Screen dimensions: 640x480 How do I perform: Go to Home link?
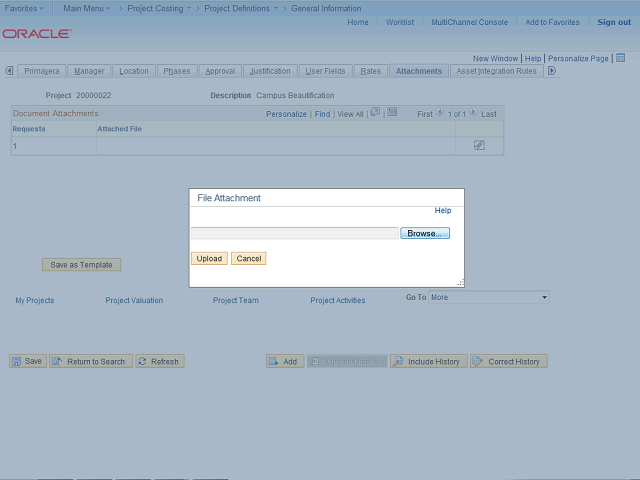tap(358, 22)
